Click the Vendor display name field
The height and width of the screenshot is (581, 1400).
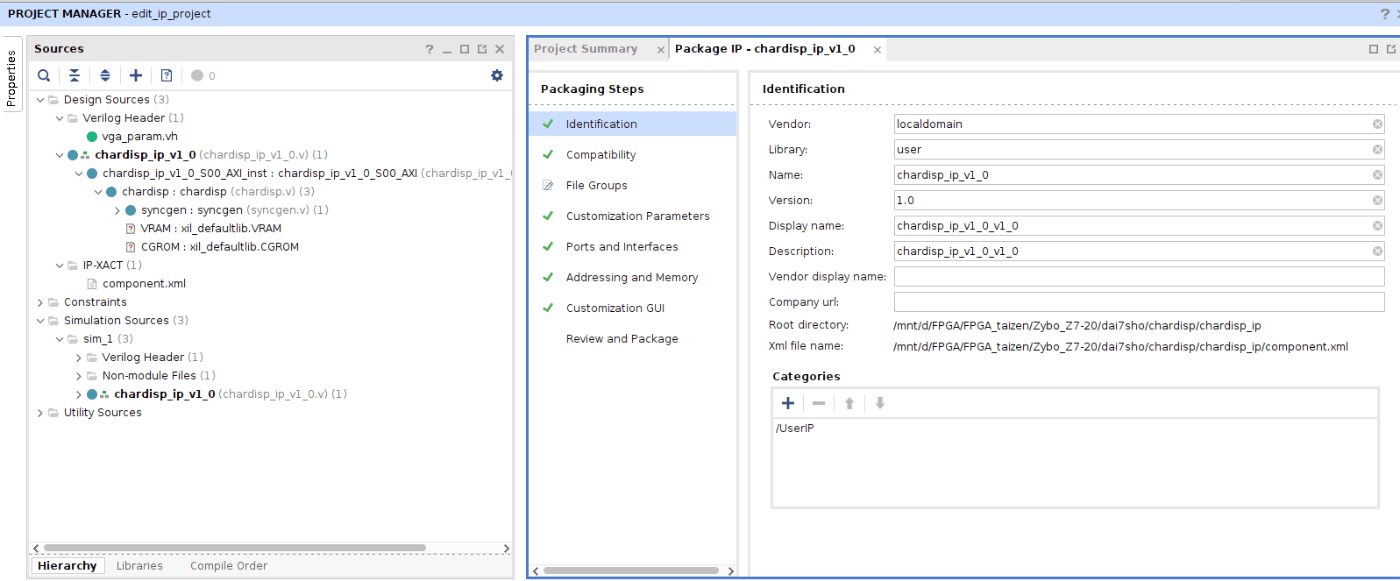[x=1139, y=276]
